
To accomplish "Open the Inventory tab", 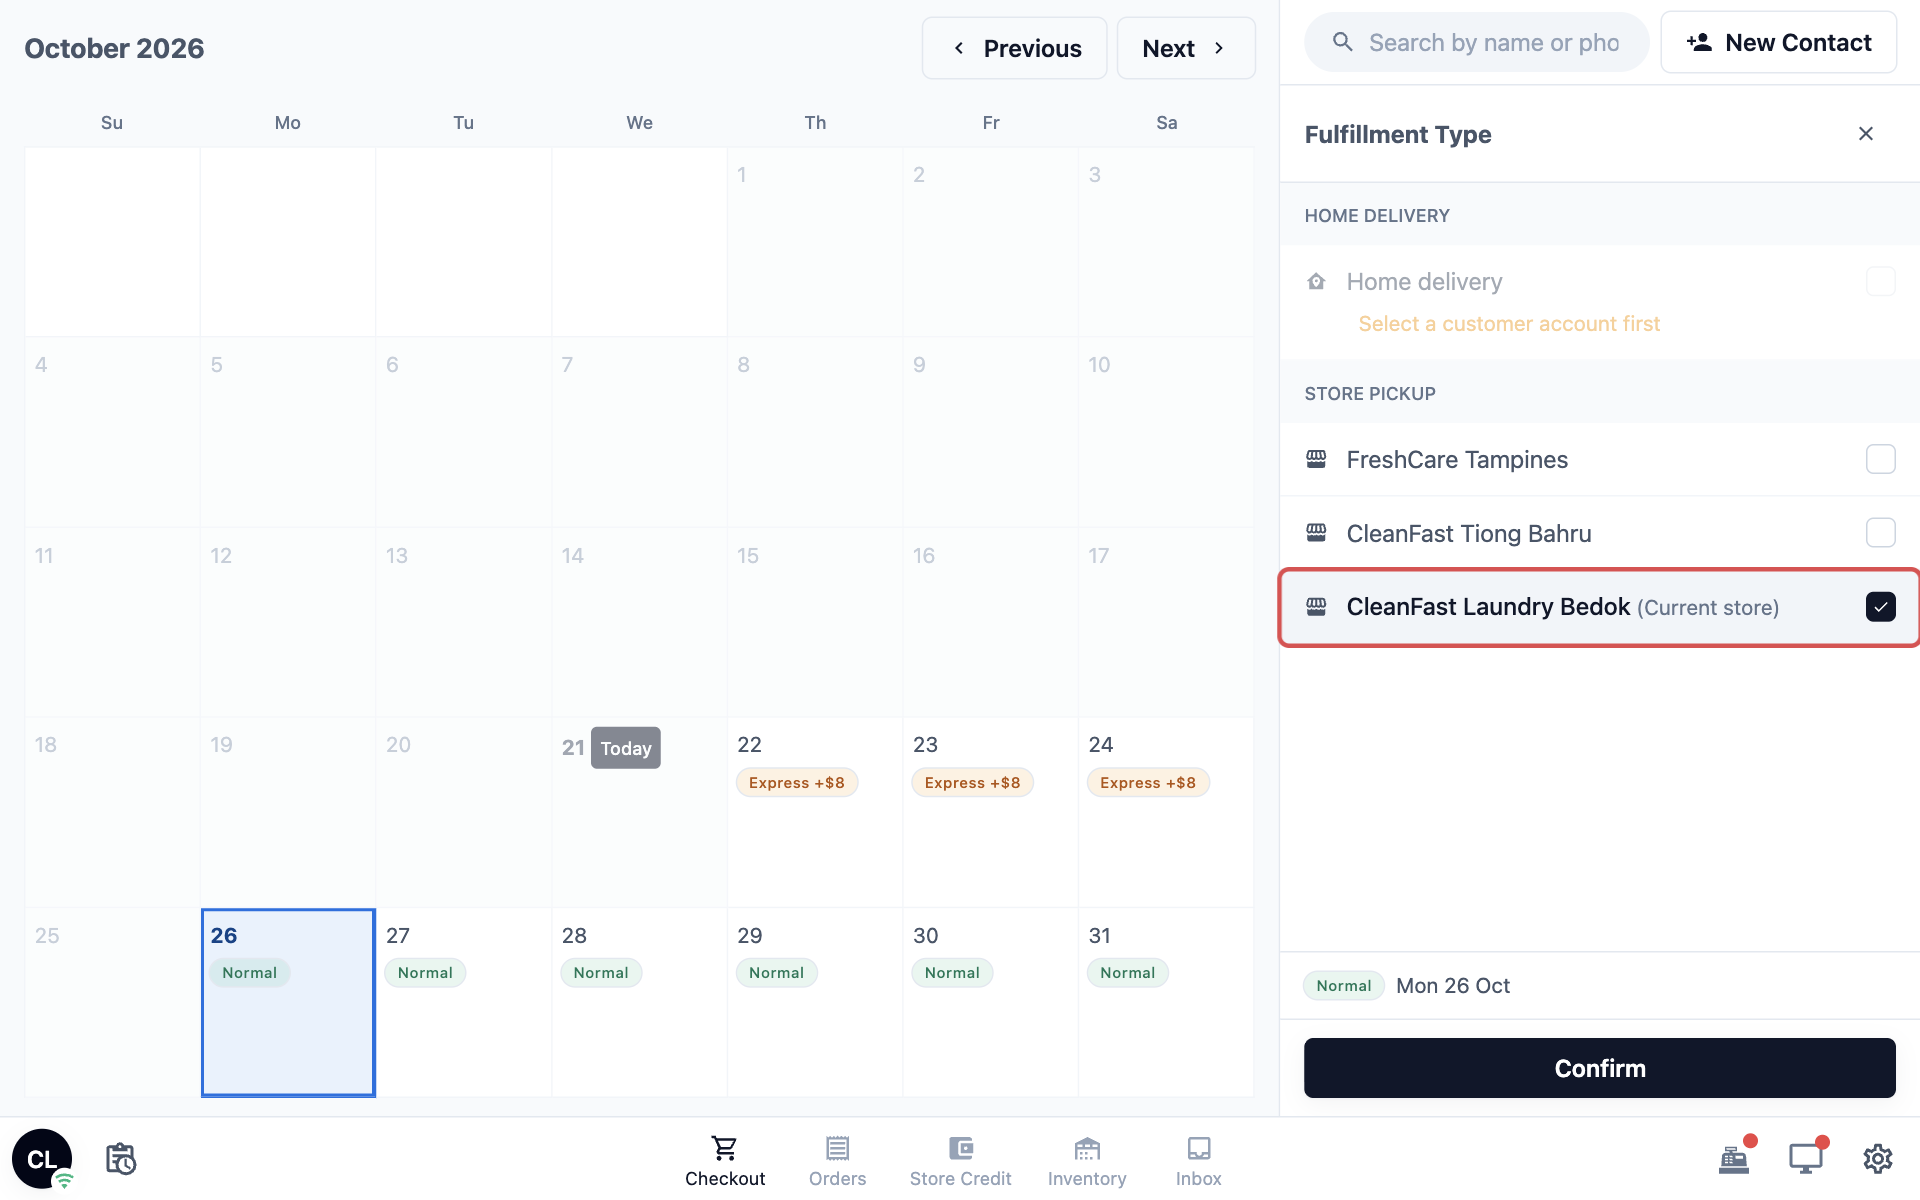I will [1087, 1161].
